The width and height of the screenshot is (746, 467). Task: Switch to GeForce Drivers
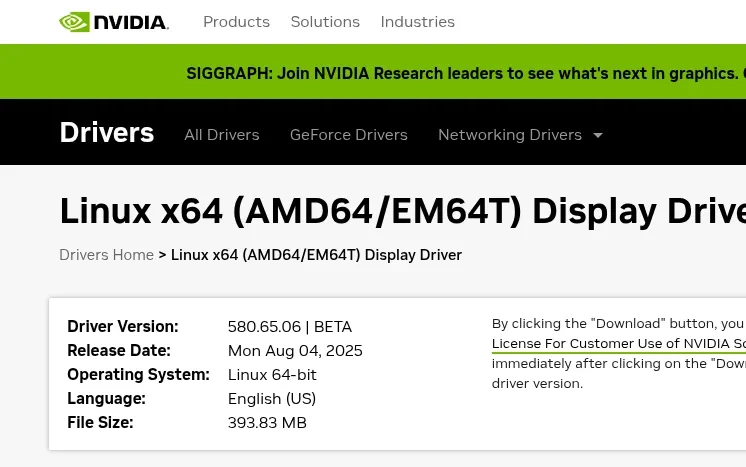tap(348, 135)
